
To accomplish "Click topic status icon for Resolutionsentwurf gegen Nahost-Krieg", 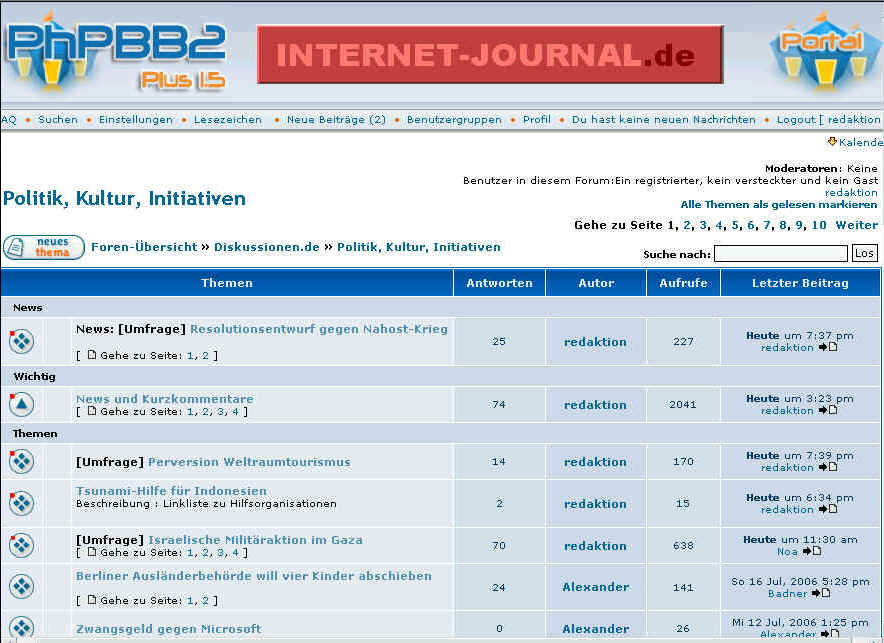I will 21,341.
